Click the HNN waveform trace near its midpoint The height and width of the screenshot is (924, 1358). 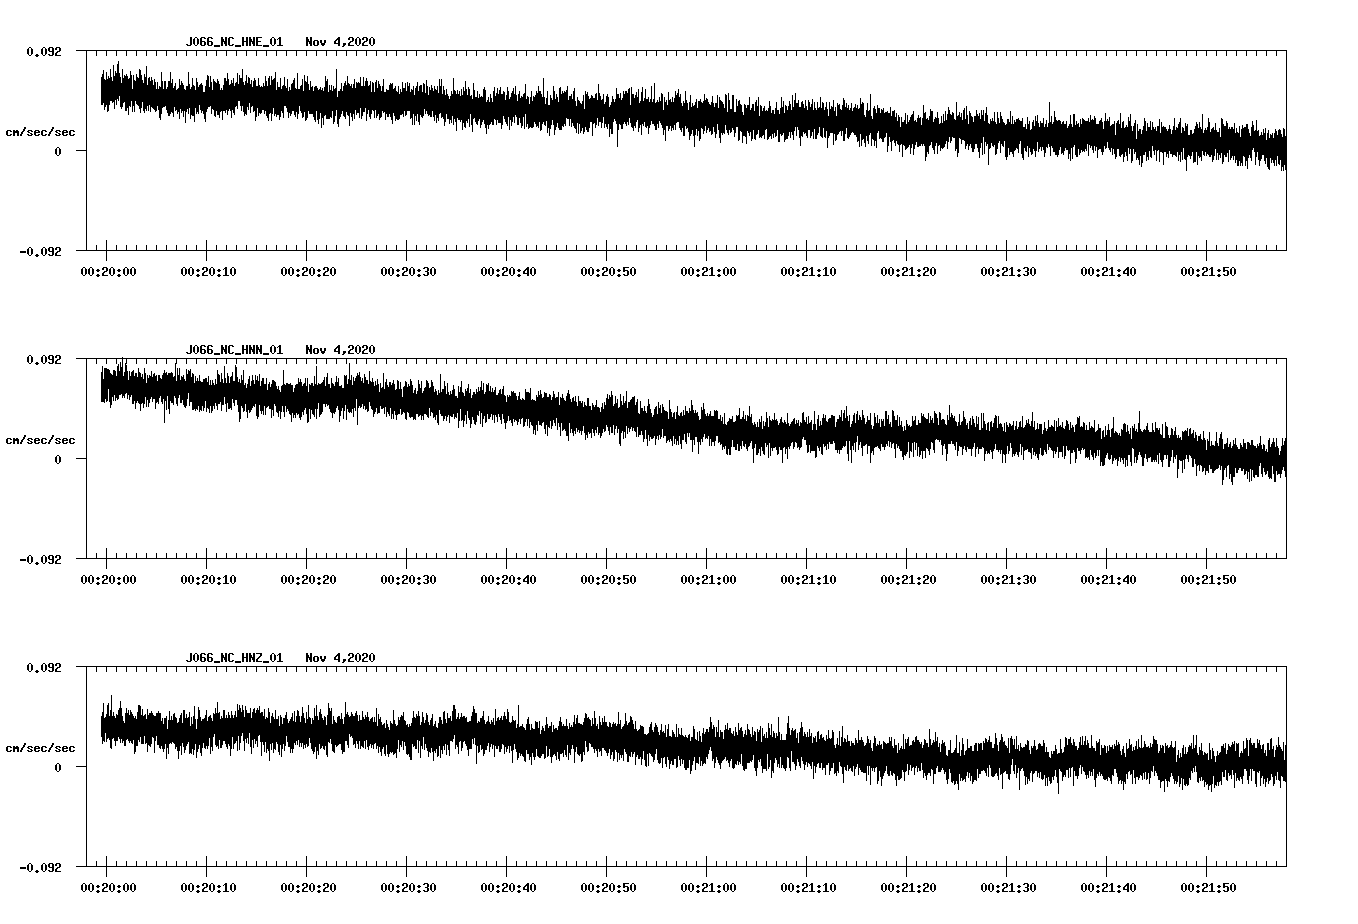click(x=690, y=425)
